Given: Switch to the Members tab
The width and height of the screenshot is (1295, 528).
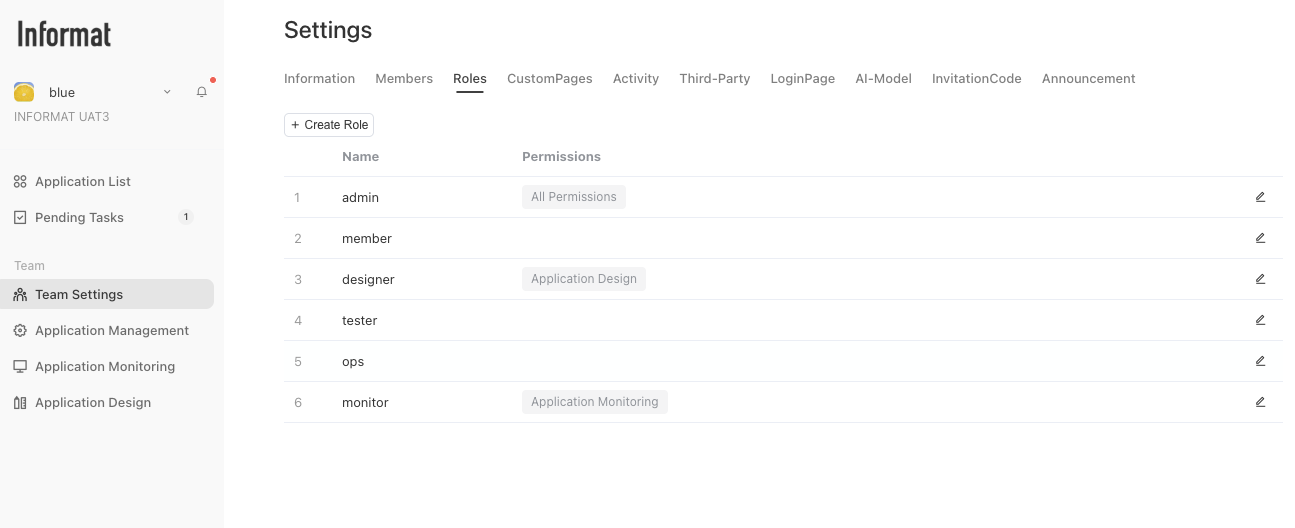Looking at the screenshot, I should coord(404,79).
